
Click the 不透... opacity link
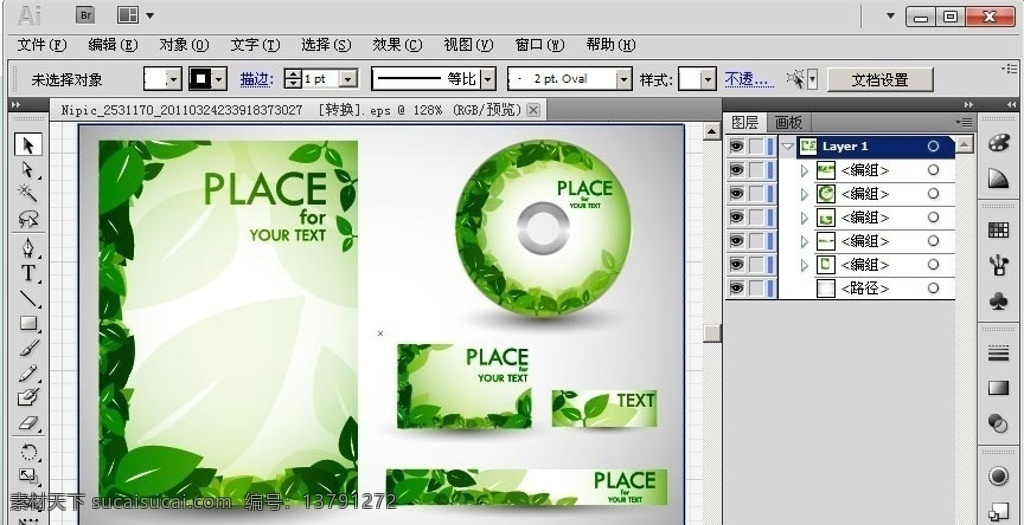tap(749, 80)
